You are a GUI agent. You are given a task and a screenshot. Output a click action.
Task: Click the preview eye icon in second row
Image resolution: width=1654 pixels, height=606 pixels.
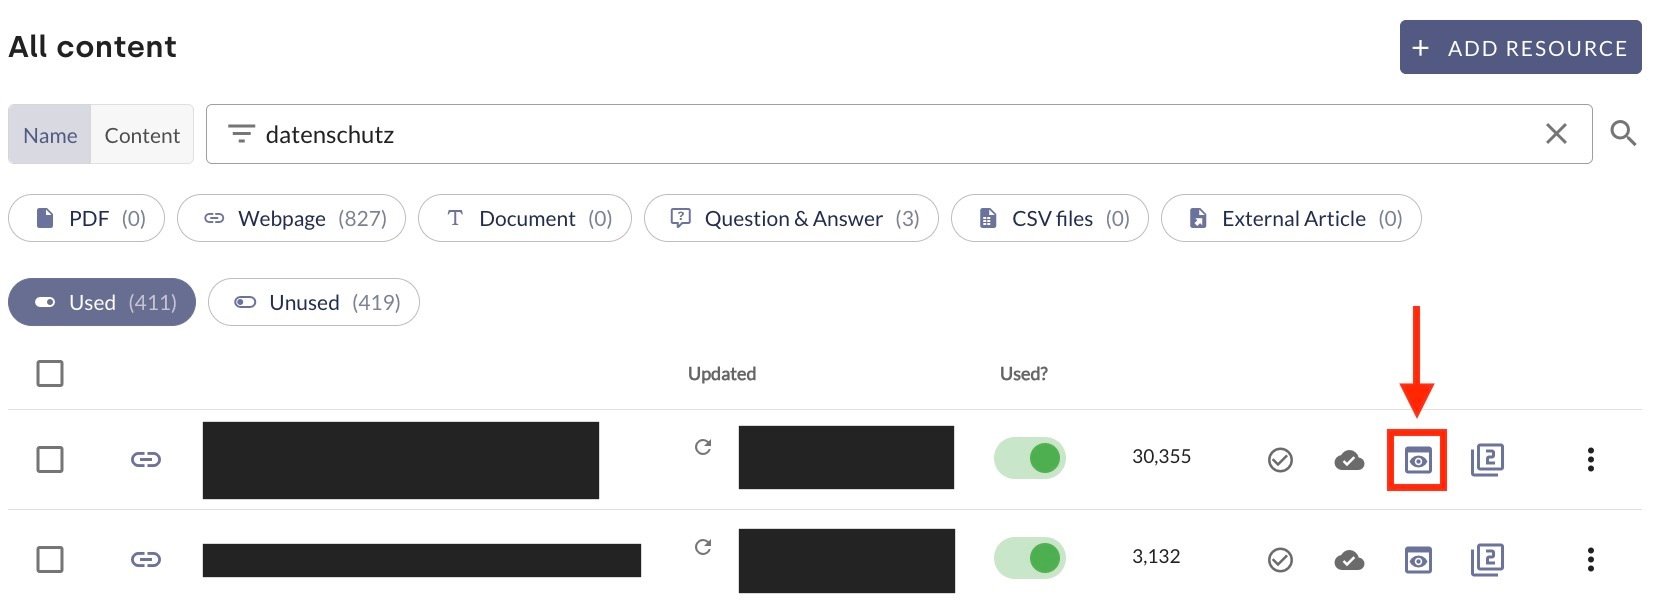pyautogui.click(x=1417, y=560)
